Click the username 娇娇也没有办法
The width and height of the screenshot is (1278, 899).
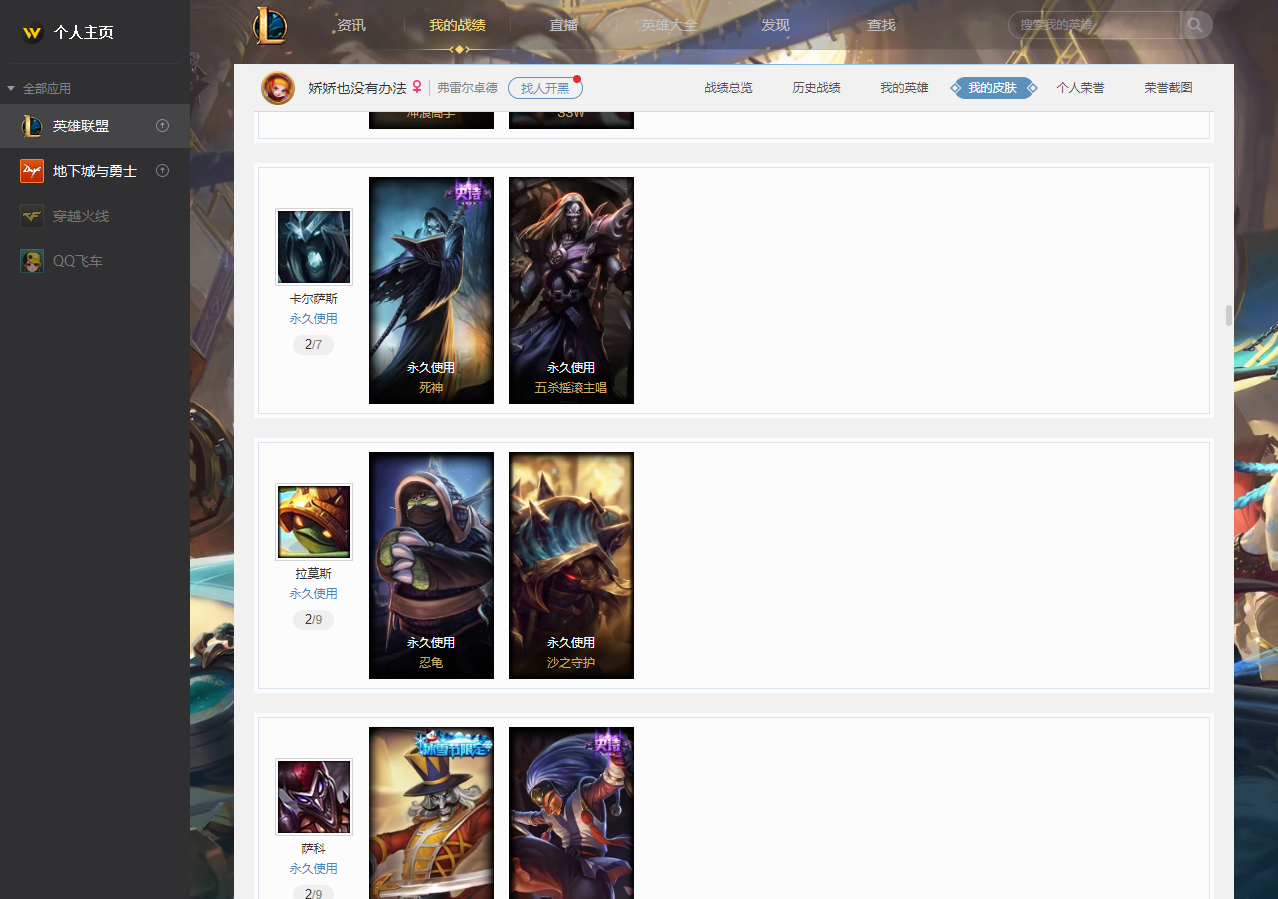(x=357, y=88)
